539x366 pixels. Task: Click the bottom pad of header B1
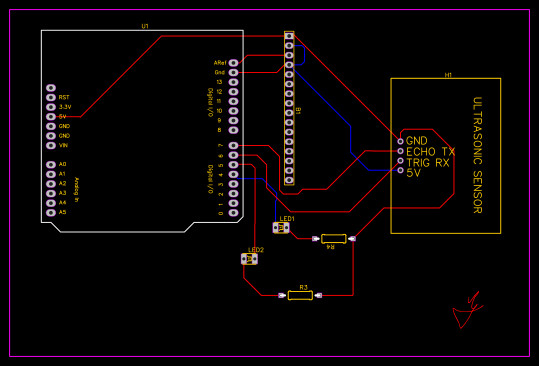289,180
